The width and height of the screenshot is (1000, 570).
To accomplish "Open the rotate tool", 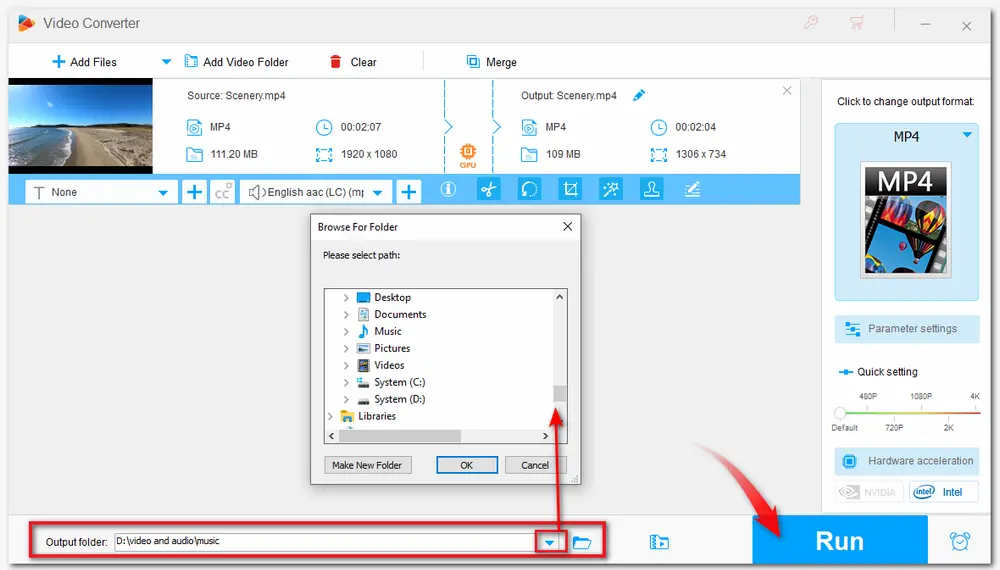I will click(x=529, y=189).
